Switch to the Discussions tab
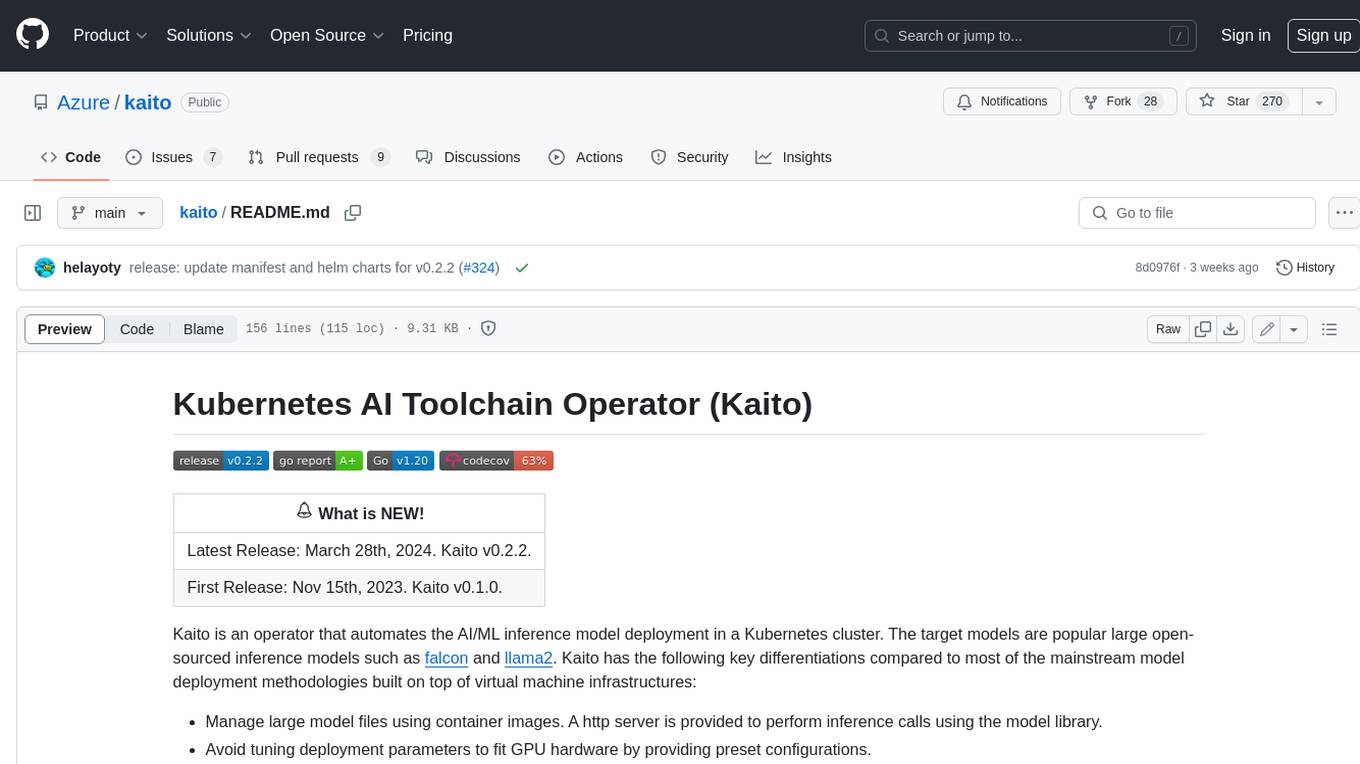Image resolution: width=1360 pixels, height=764 pixels. (x=468, y=157)
